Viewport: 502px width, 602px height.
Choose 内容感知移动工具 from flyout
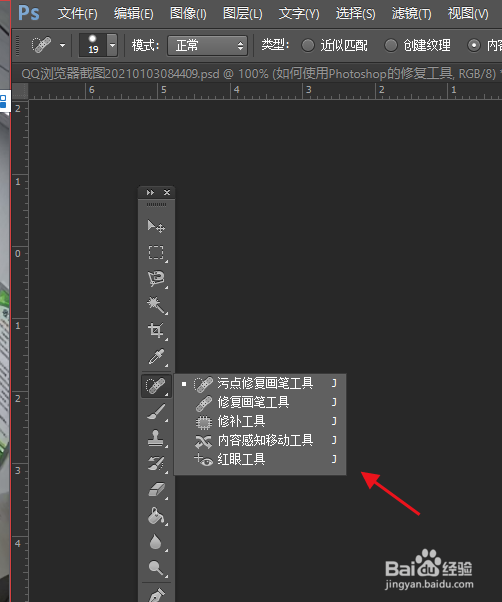[260, 440]
